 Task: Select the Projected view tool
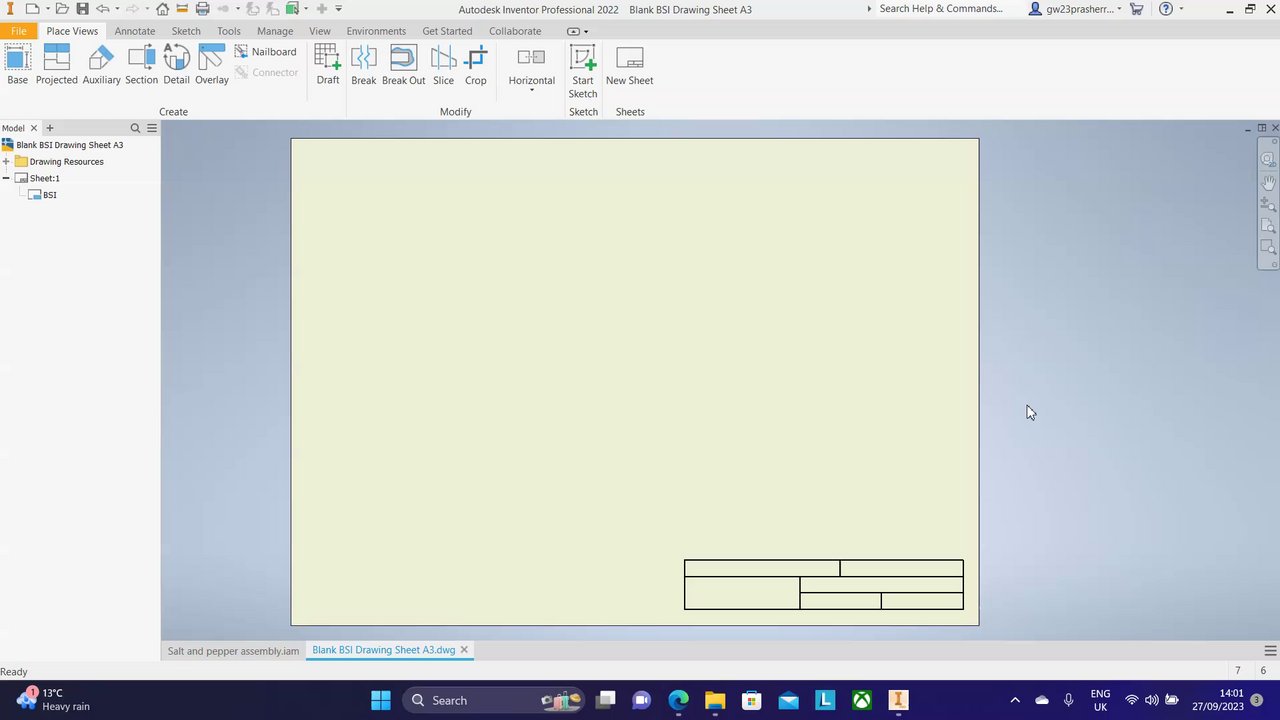click(x=57, y=65)
